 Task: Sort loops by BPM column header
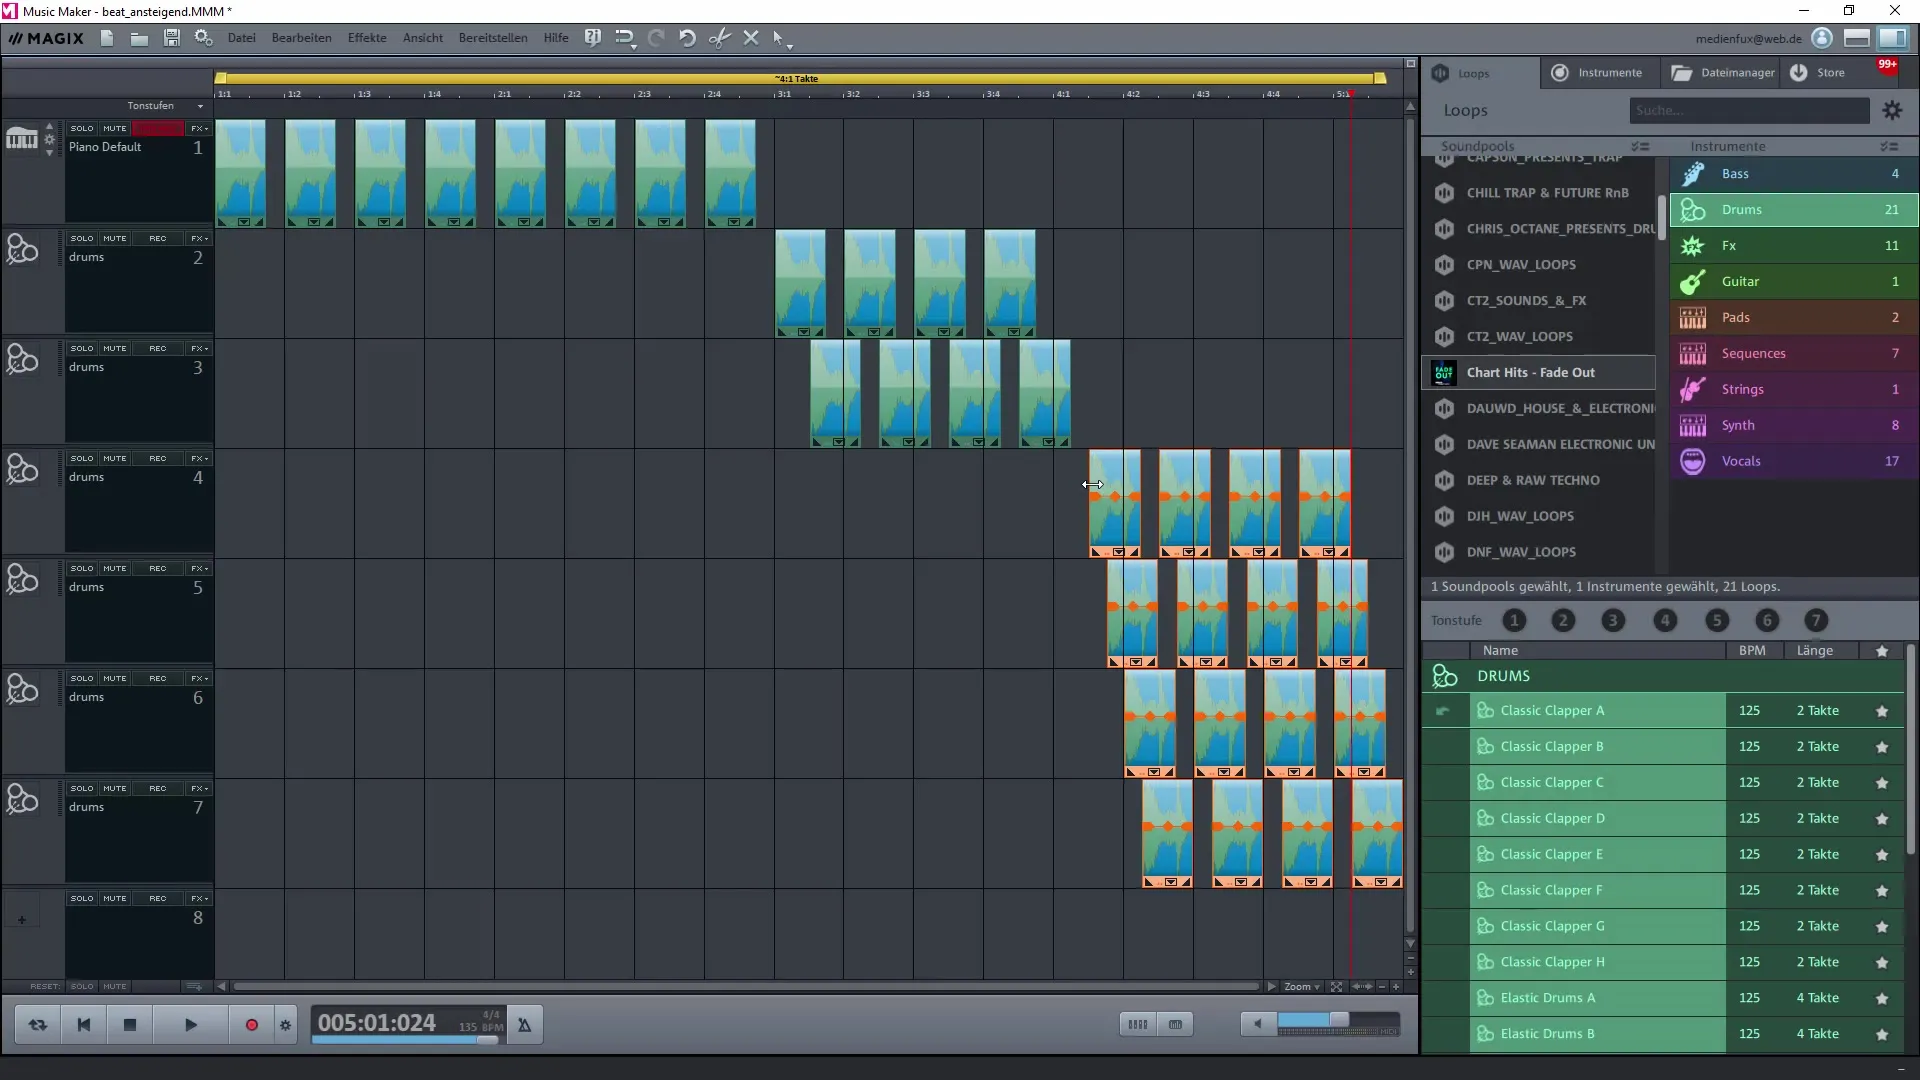1752,651
